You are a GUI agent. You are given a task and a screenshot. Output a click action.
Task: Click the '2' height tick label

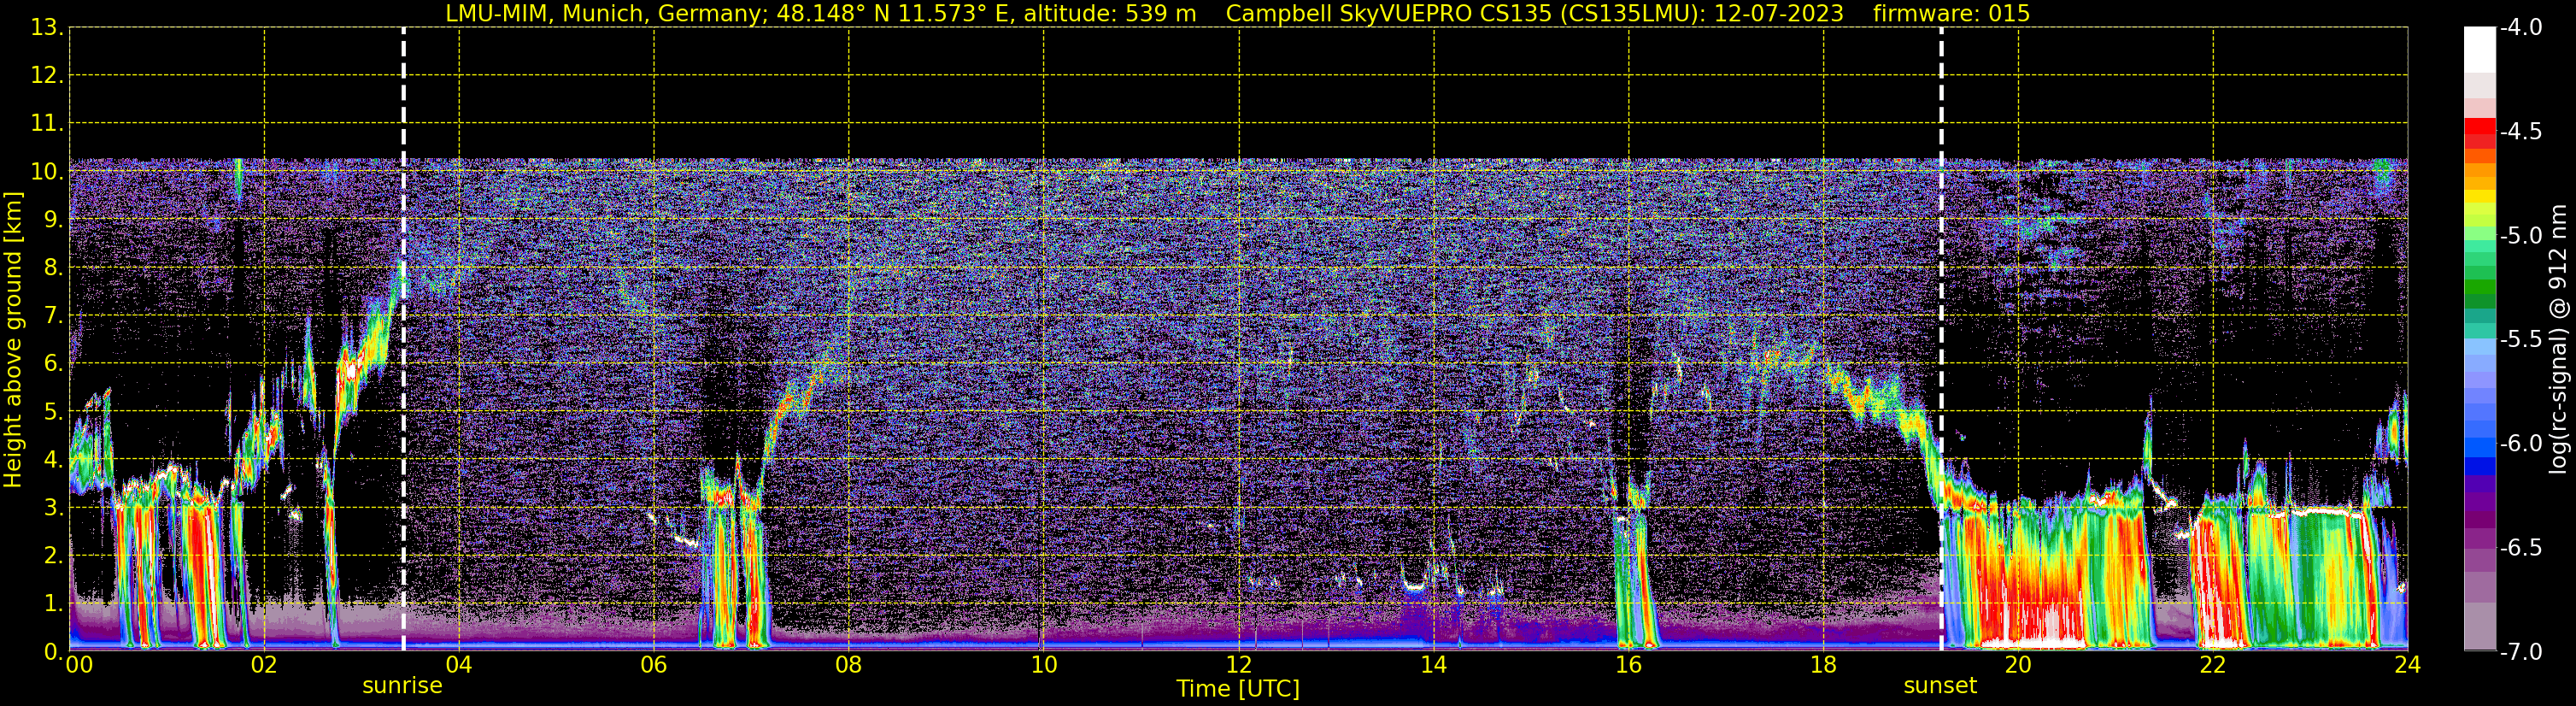pos(53,556)
